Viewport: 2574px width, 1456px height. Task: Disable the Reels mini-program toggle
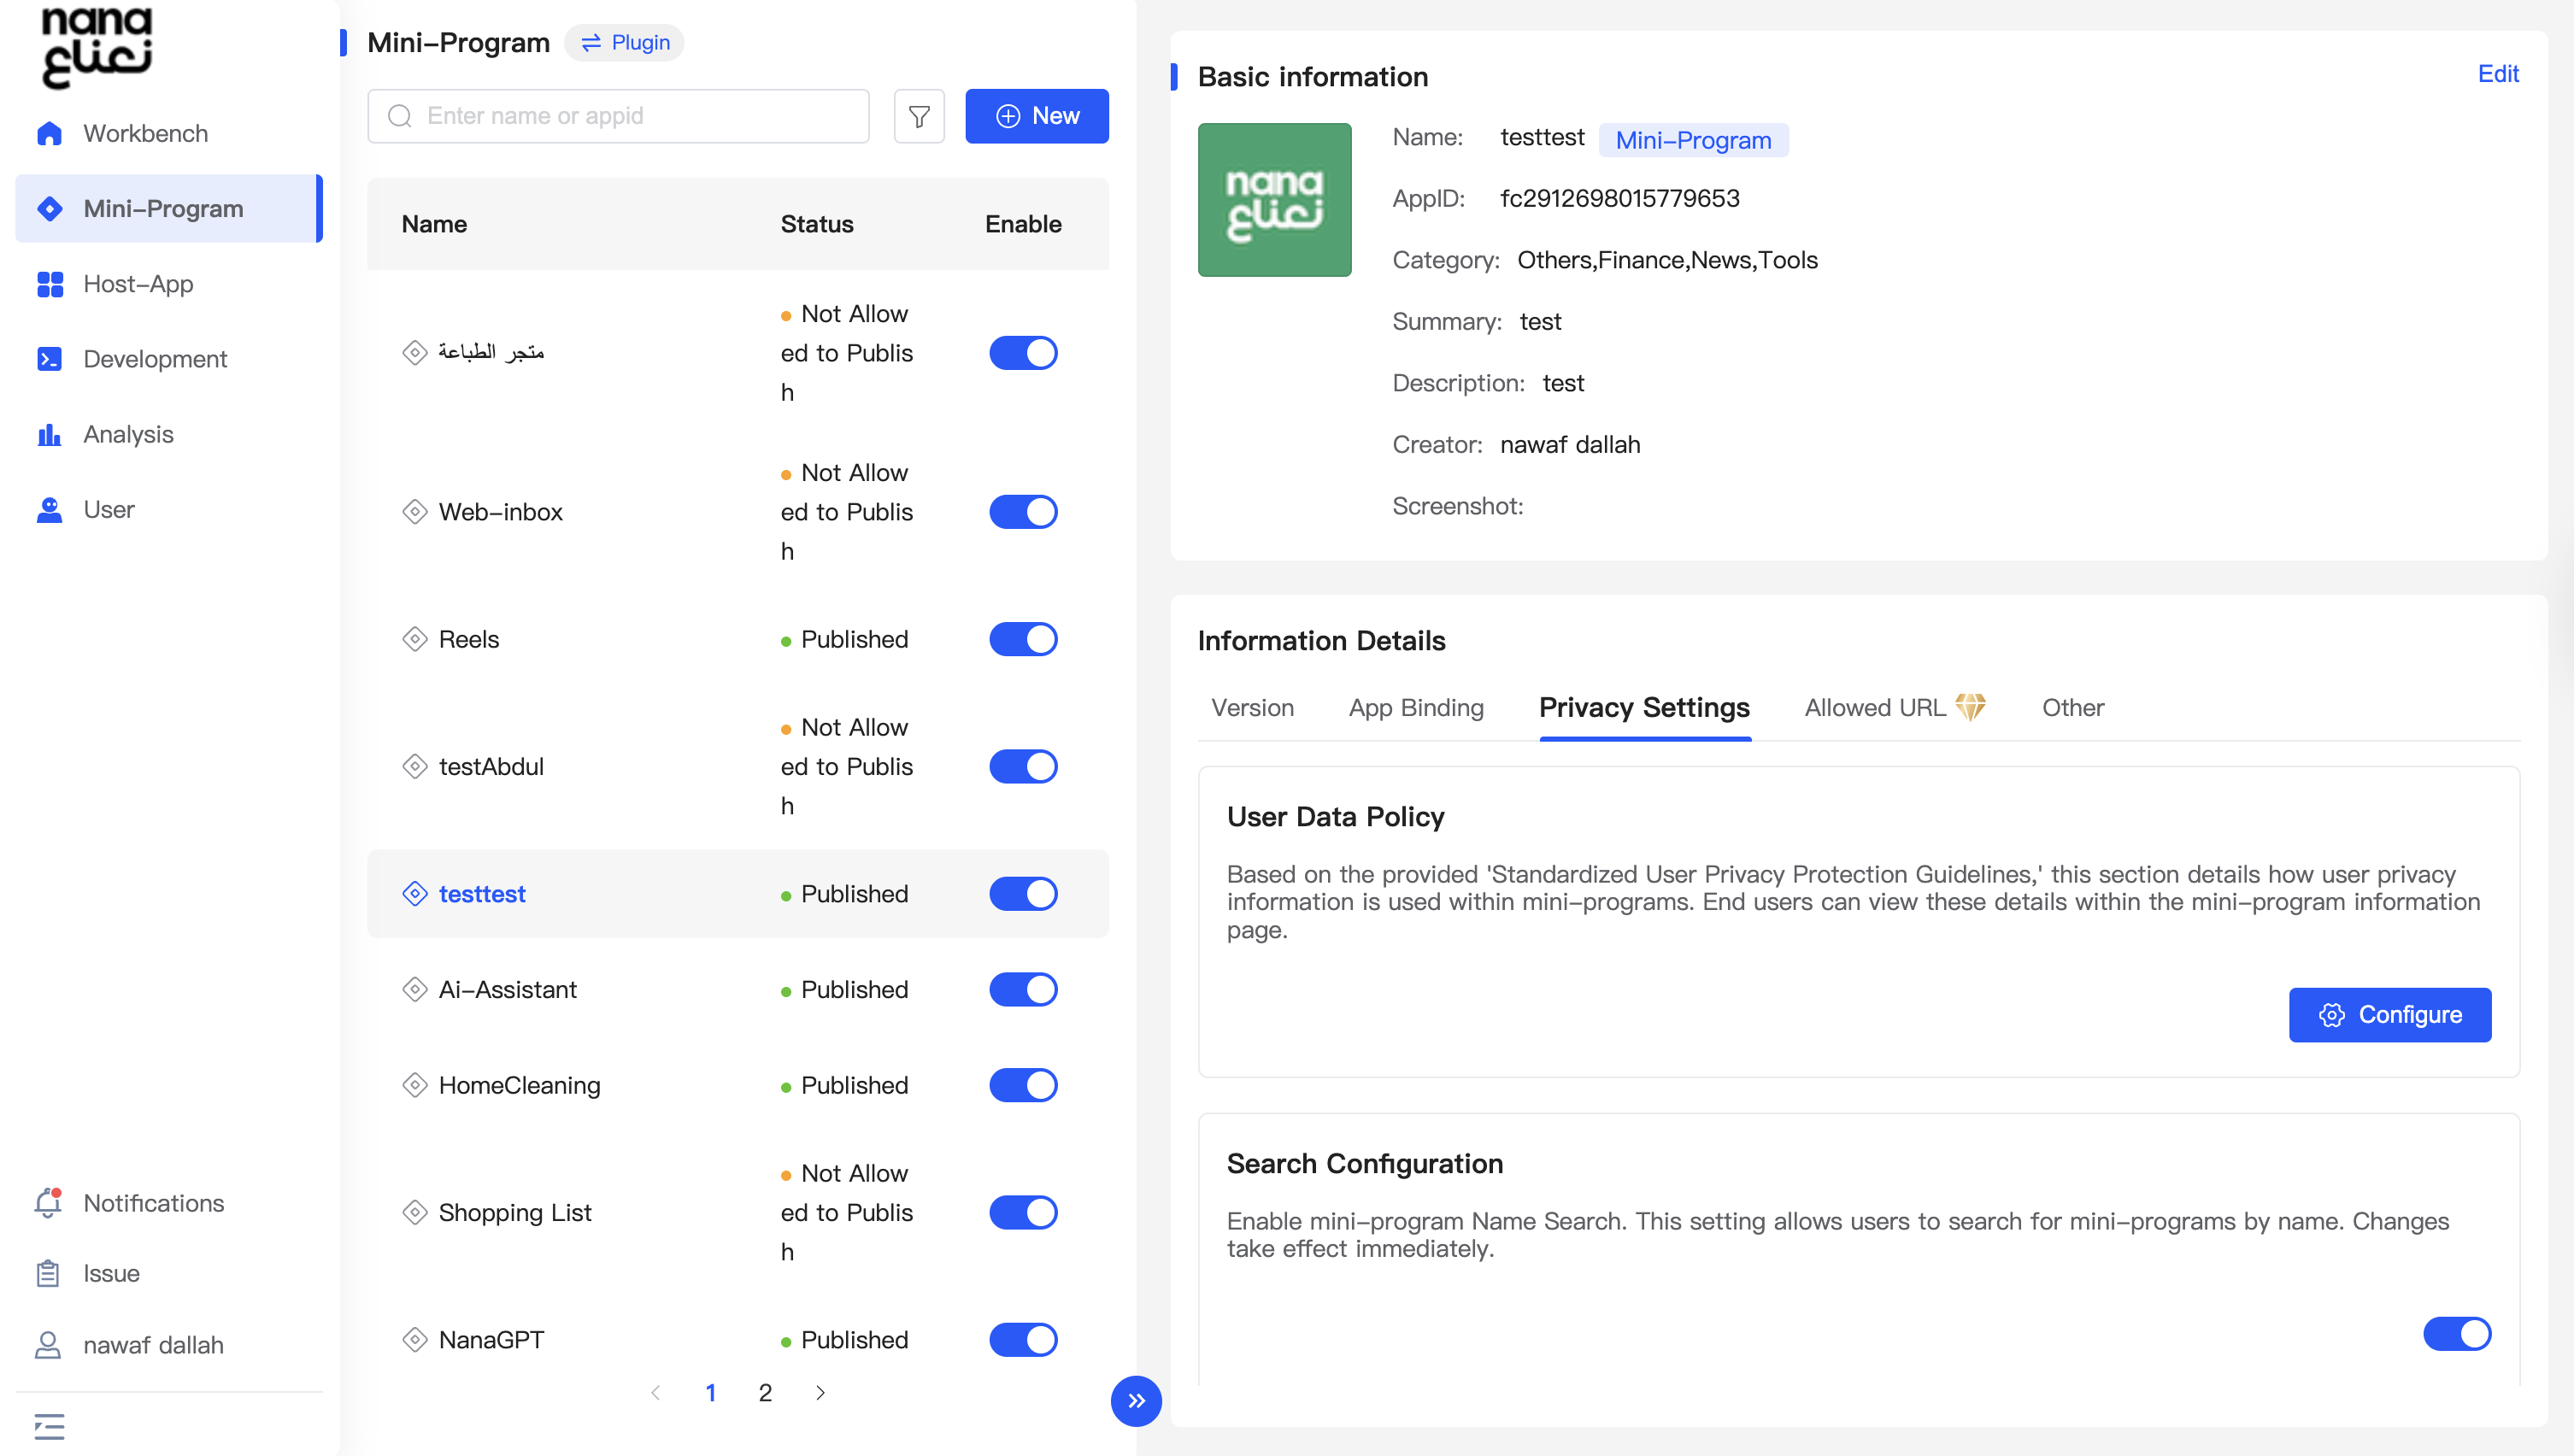coord(1022,639)
